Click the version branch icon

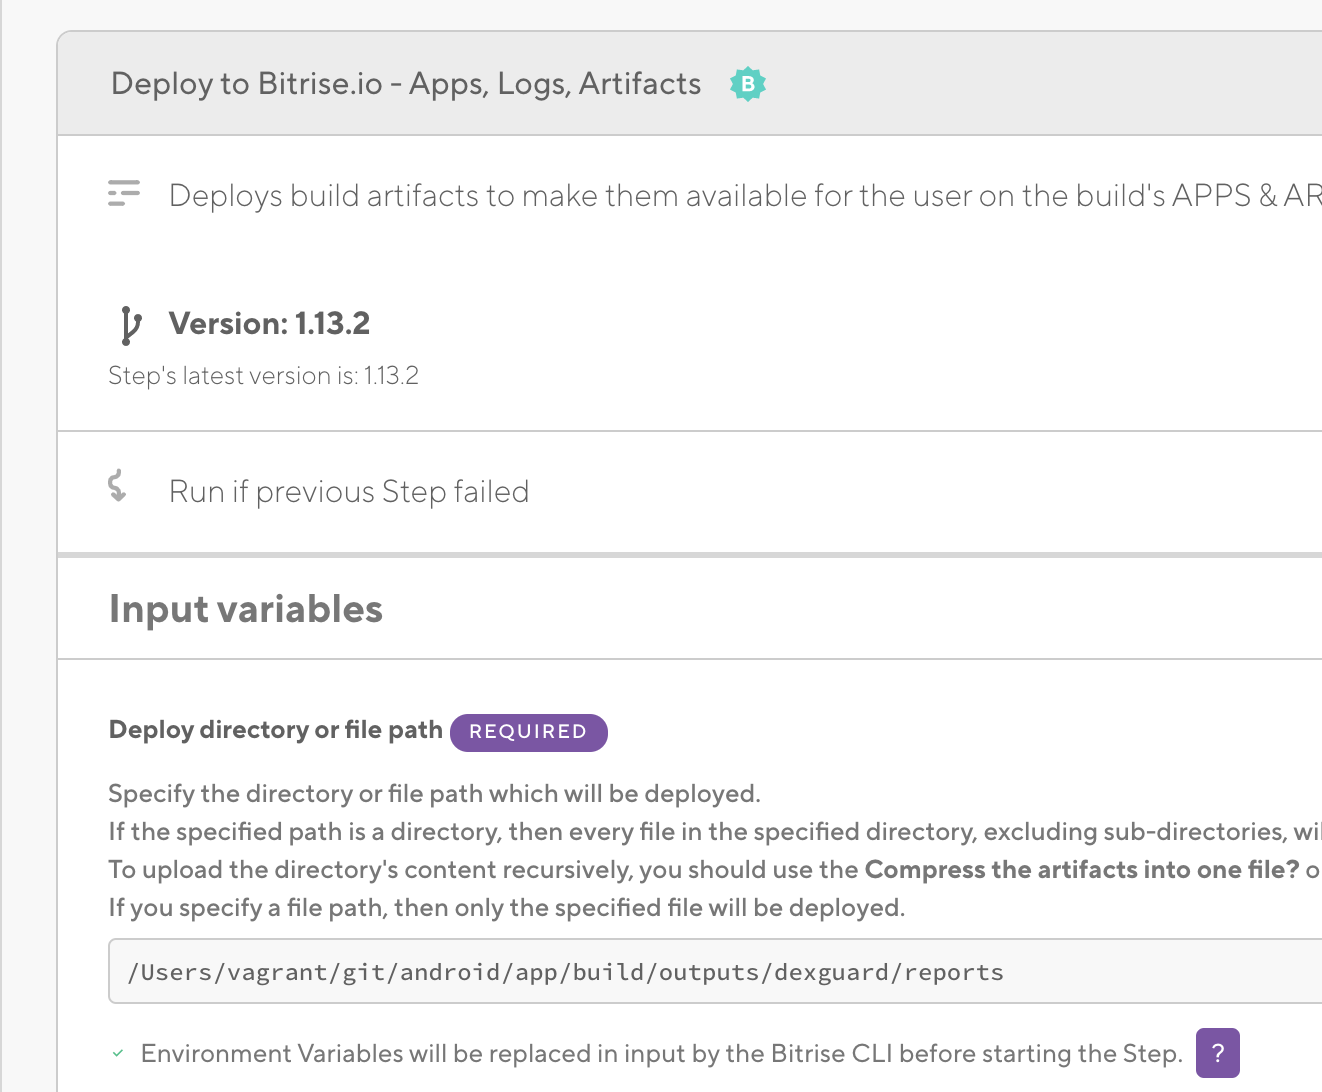(130, 325)
